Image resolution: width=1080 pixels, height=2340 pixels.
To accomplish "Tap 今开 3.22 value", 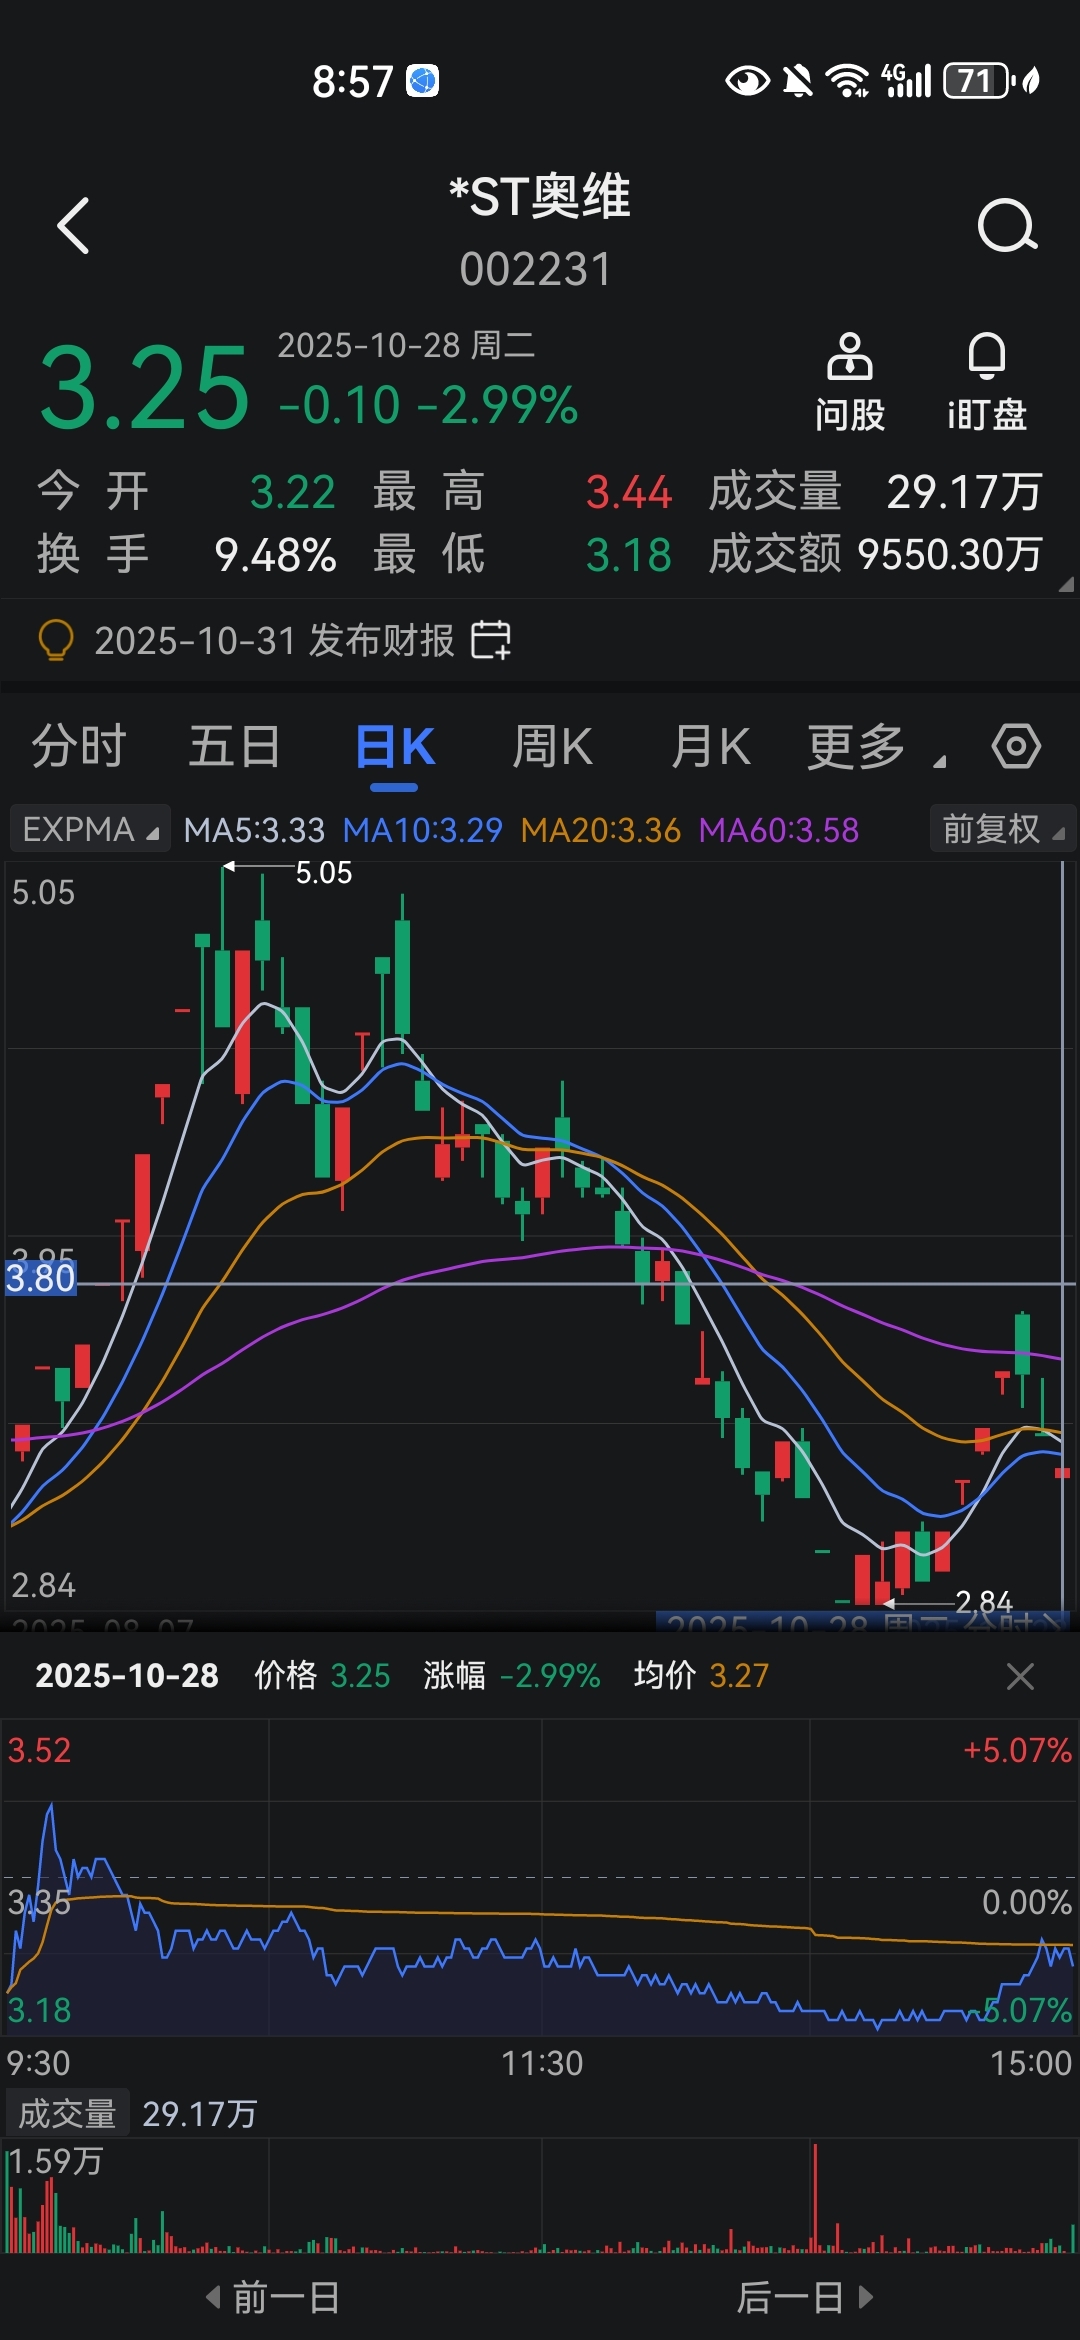I will [x=292, y=492].
